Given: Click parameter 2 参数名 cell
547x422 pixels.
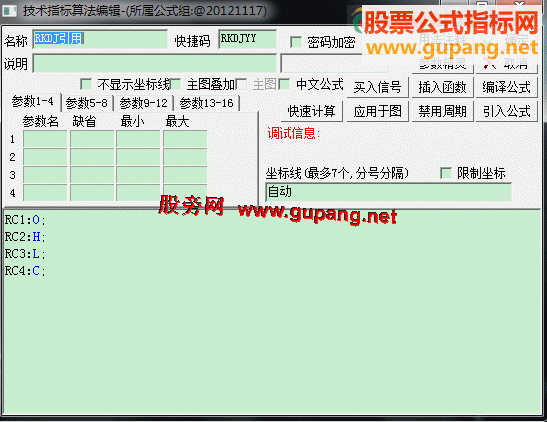Looking at the screenshot, I should (45, 157).
